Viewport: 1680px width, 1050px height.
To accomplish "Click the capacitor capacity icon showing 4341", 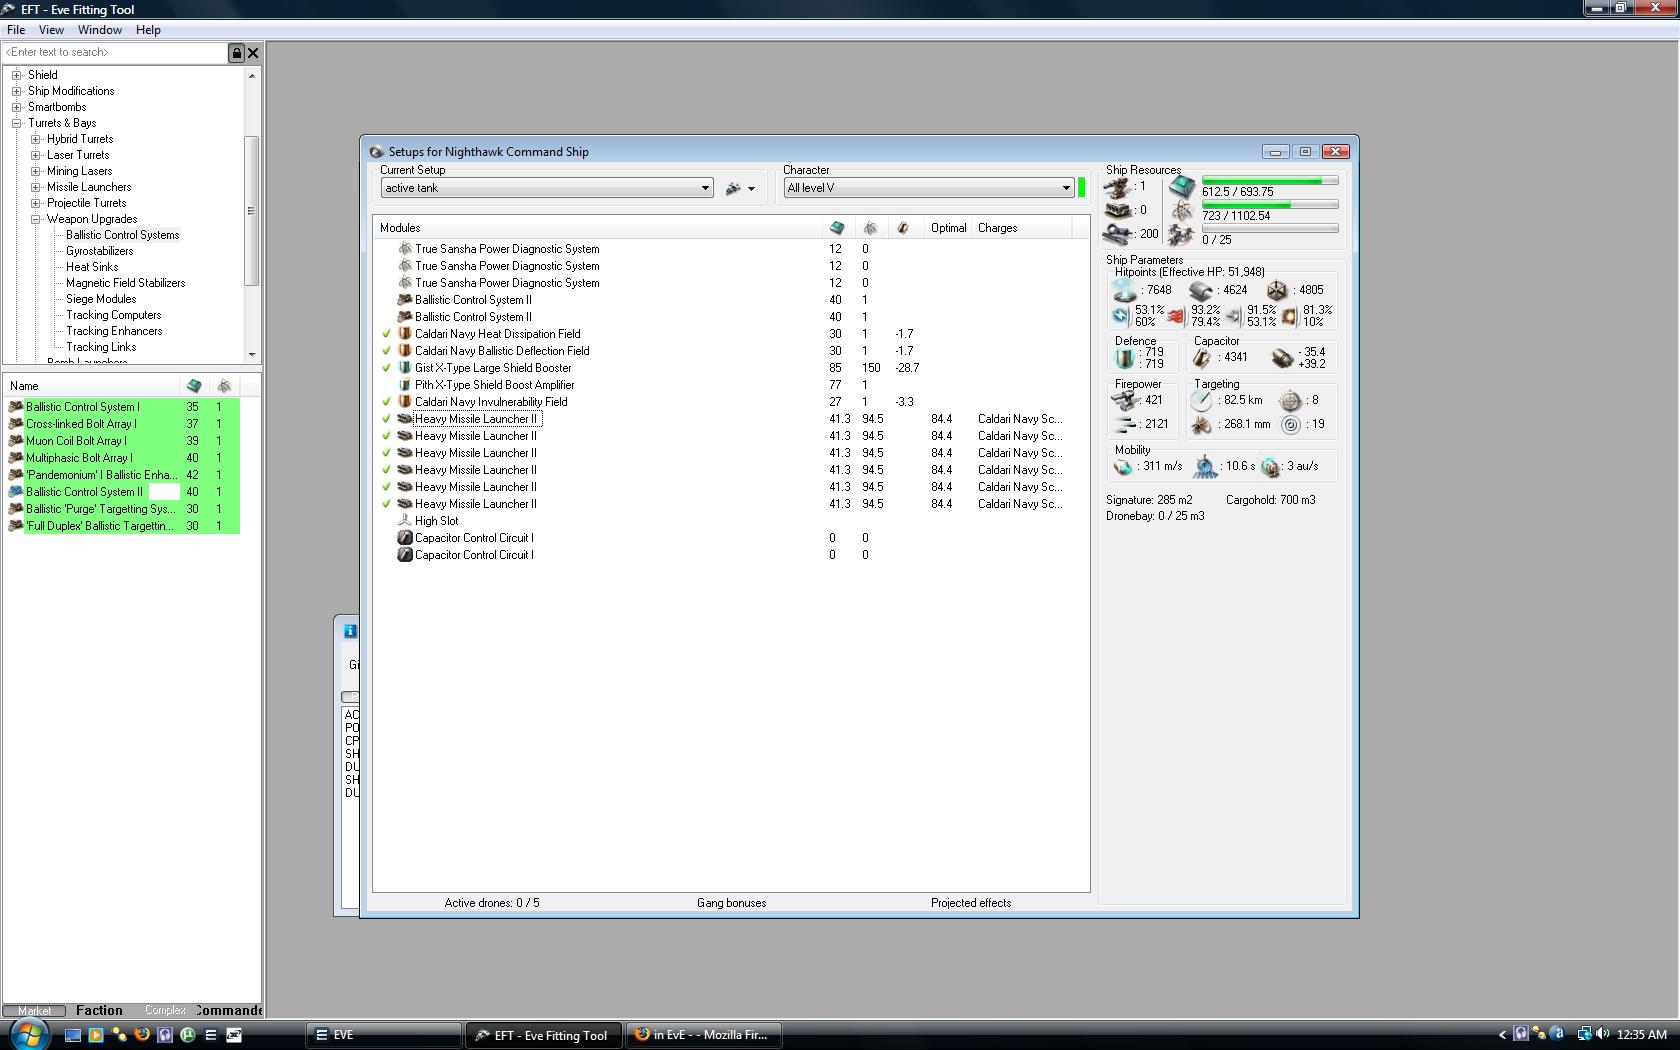I will tap(1202, 358).
